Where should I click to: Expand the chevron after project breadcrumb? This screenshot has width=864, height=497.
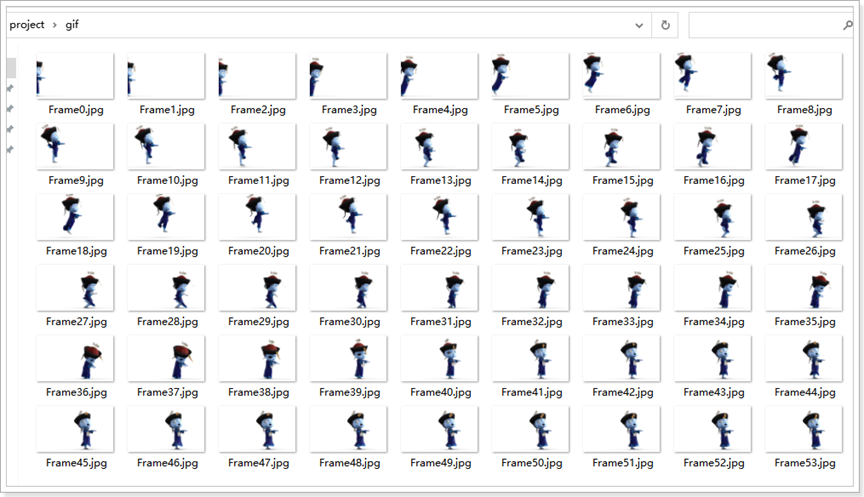(55, 25)
